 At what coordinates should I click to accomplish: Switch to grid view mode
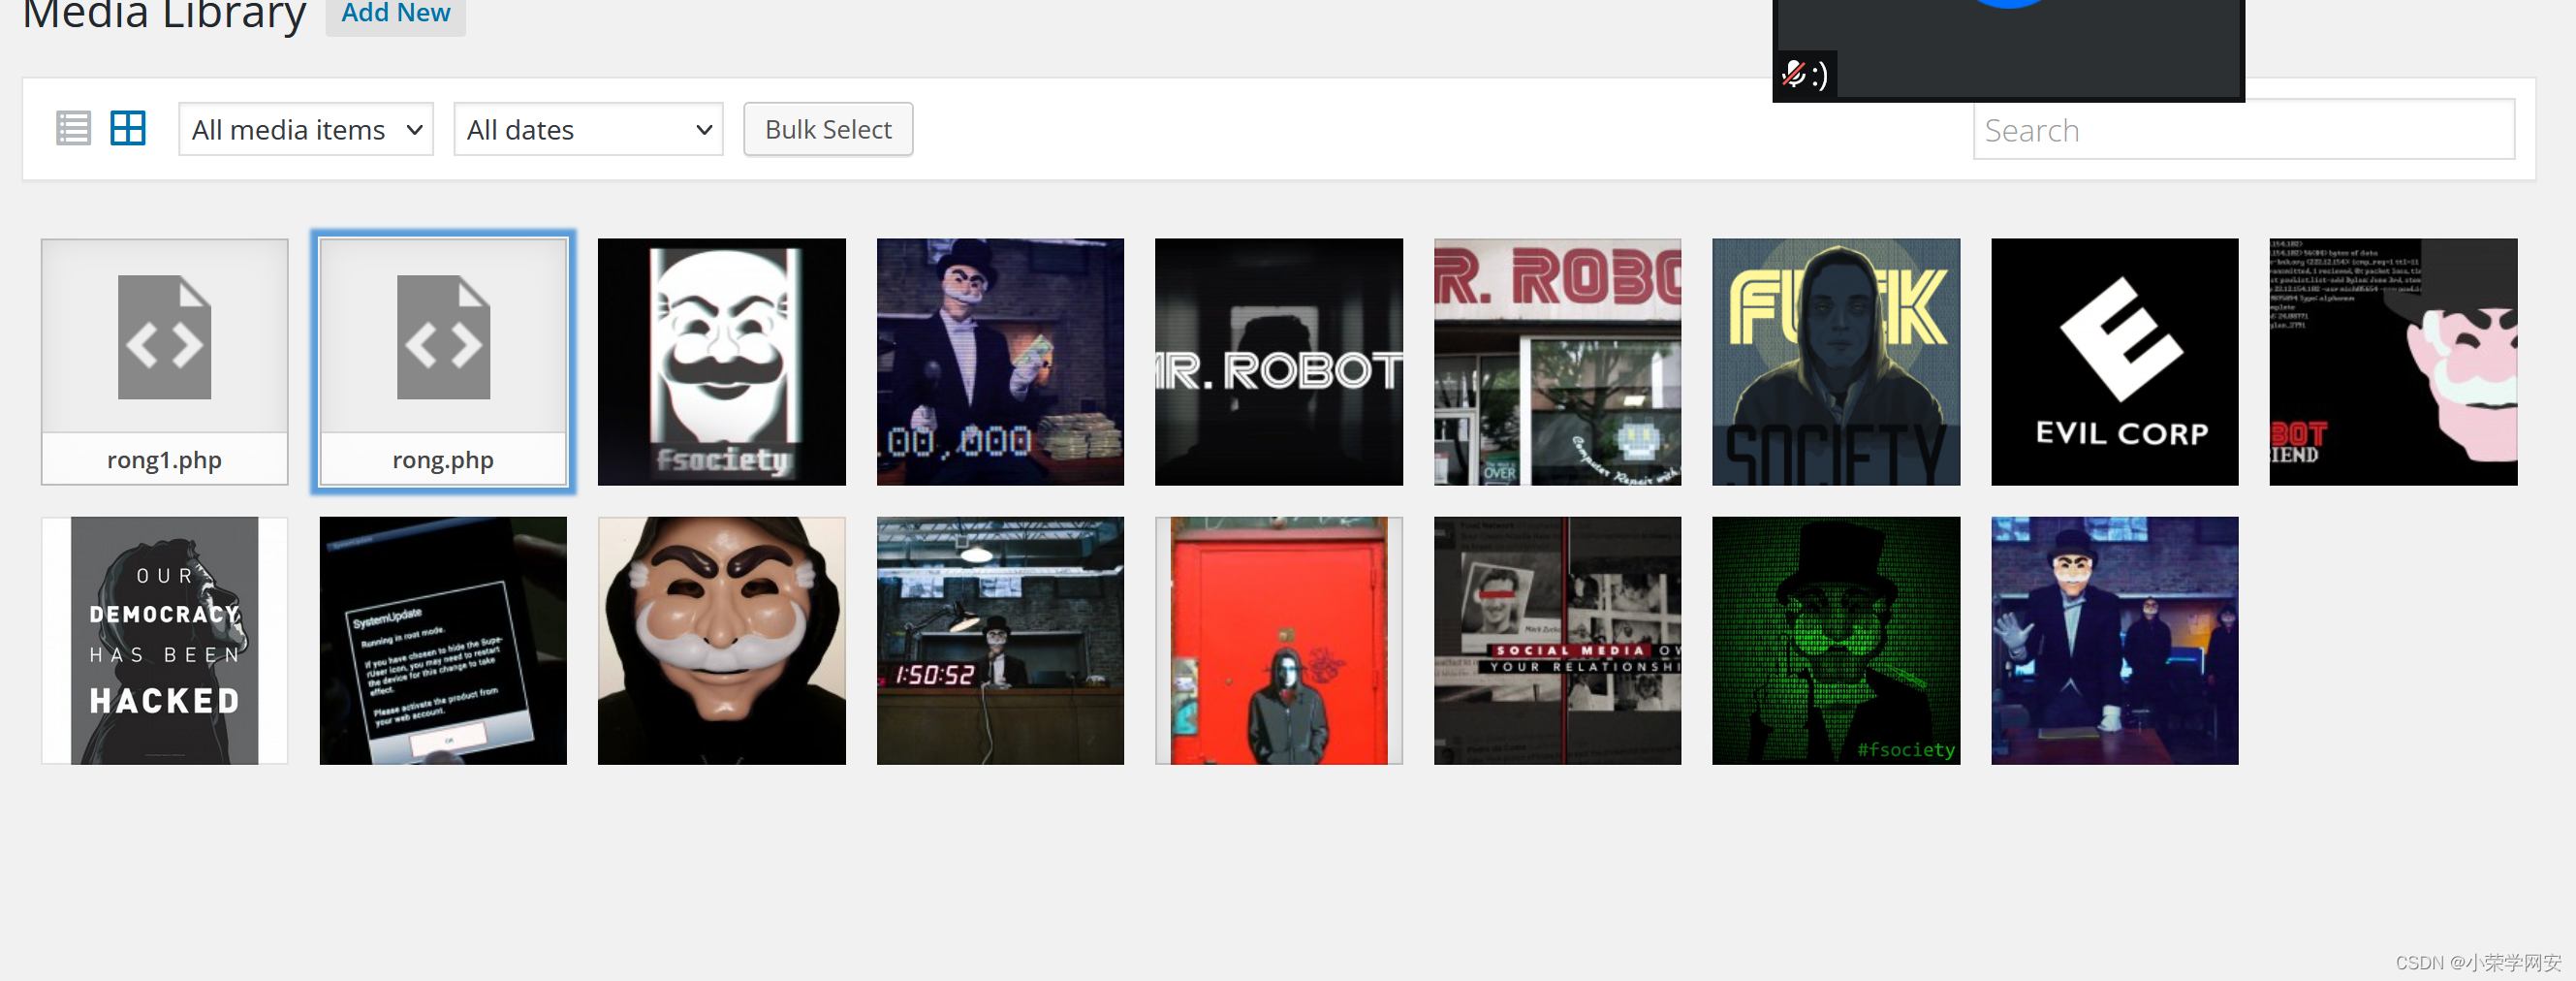pos(128,129)
